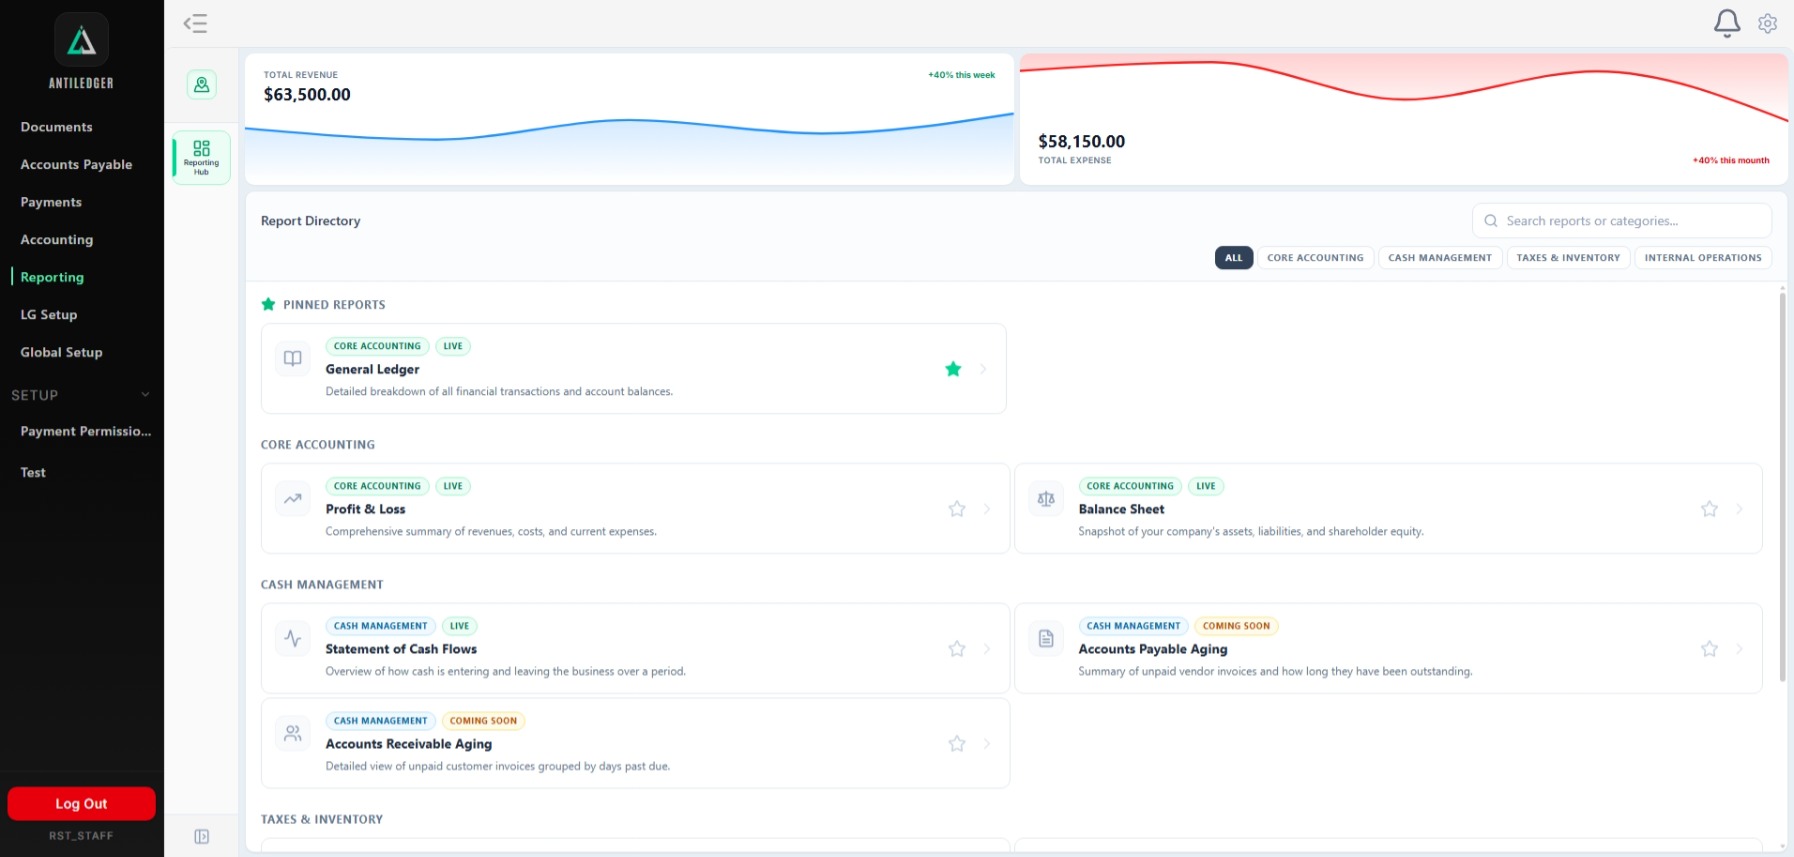Open Payment Permissions in sidebar
Image resolution: width=1794 pixels, height=857 pixels.
(86, 432)
